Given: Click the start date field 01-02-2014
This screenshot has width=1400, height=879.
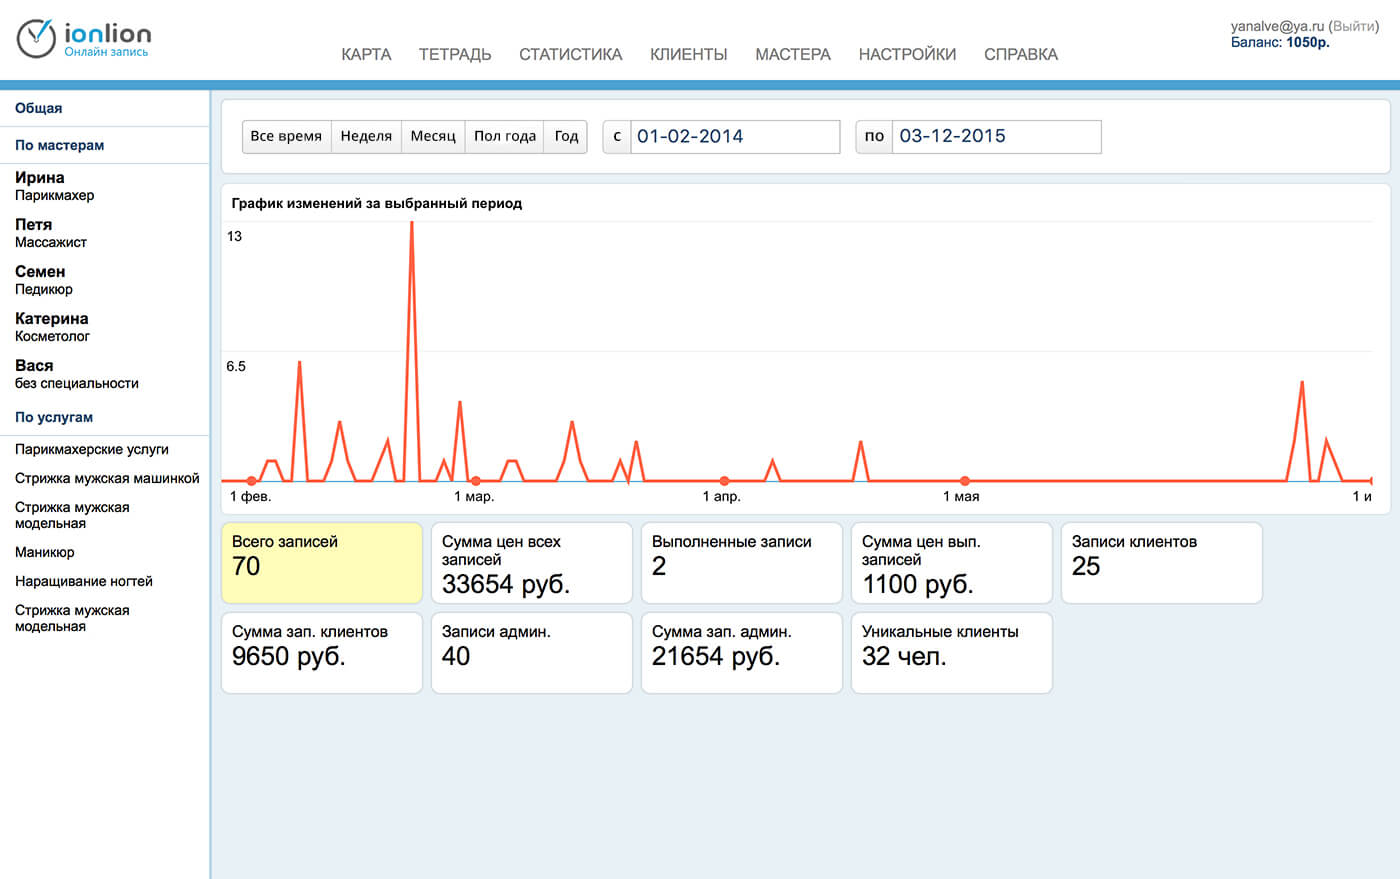Looking at the screenshot, I should pos(735,137).
